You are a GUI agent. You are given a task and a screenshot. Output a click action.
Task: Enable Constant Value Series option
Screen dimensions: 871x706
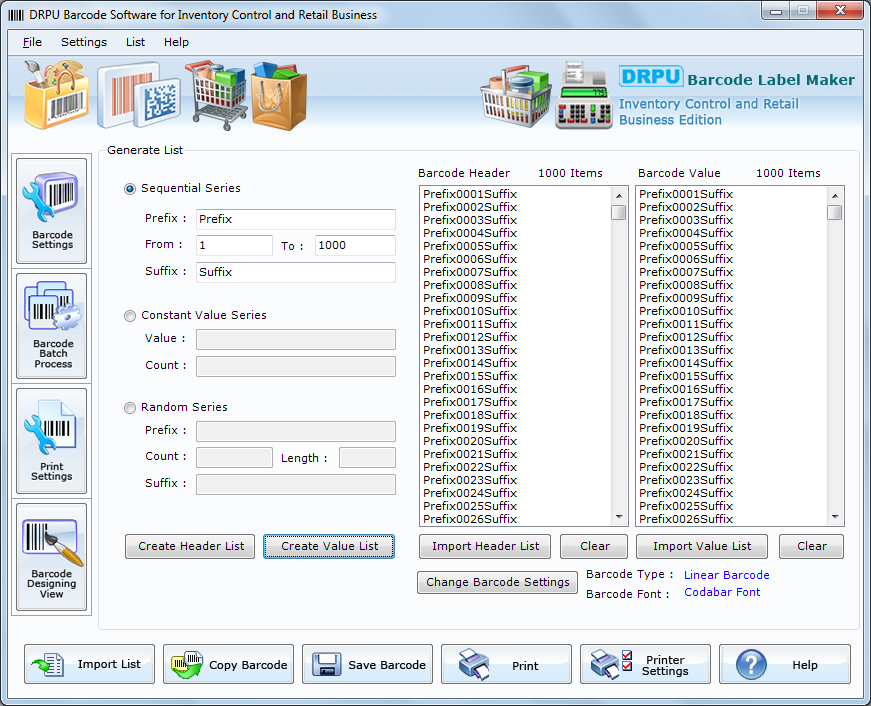coord(129,315)
